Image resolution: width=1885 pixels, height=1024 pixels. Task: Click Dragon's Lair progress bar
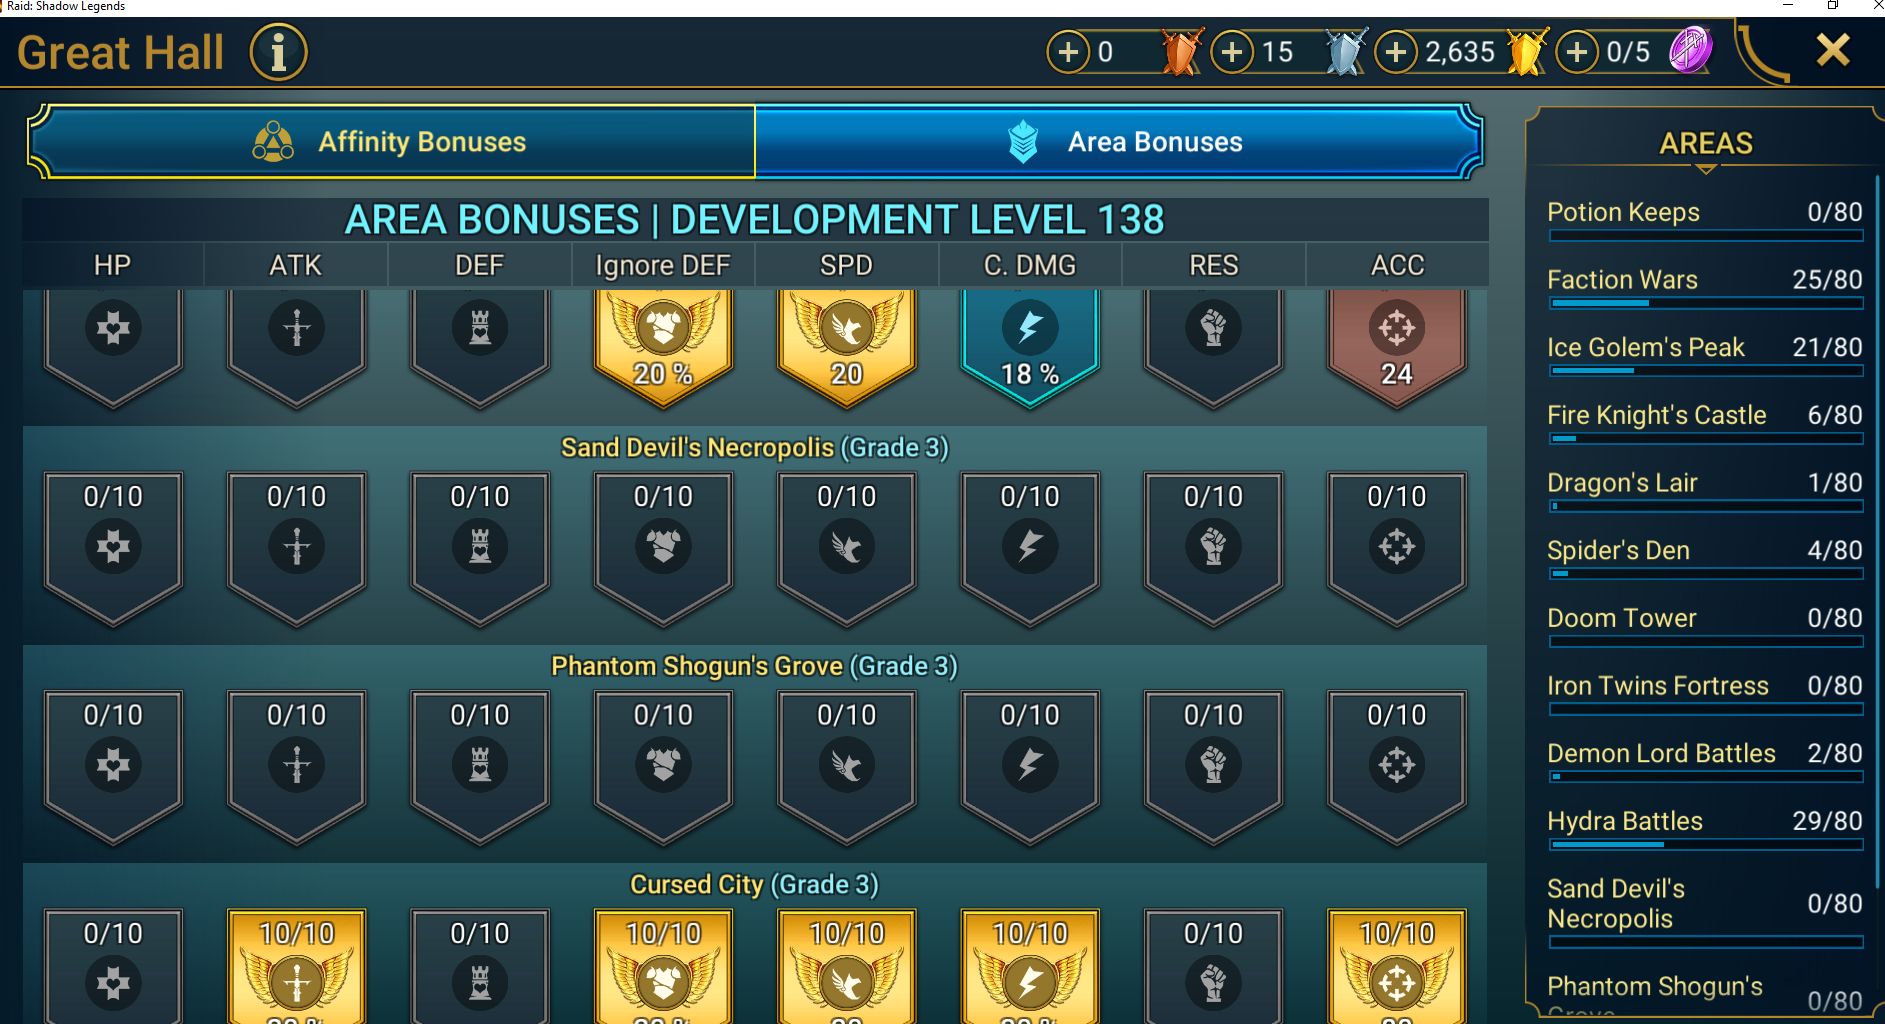coord(1706,506)
